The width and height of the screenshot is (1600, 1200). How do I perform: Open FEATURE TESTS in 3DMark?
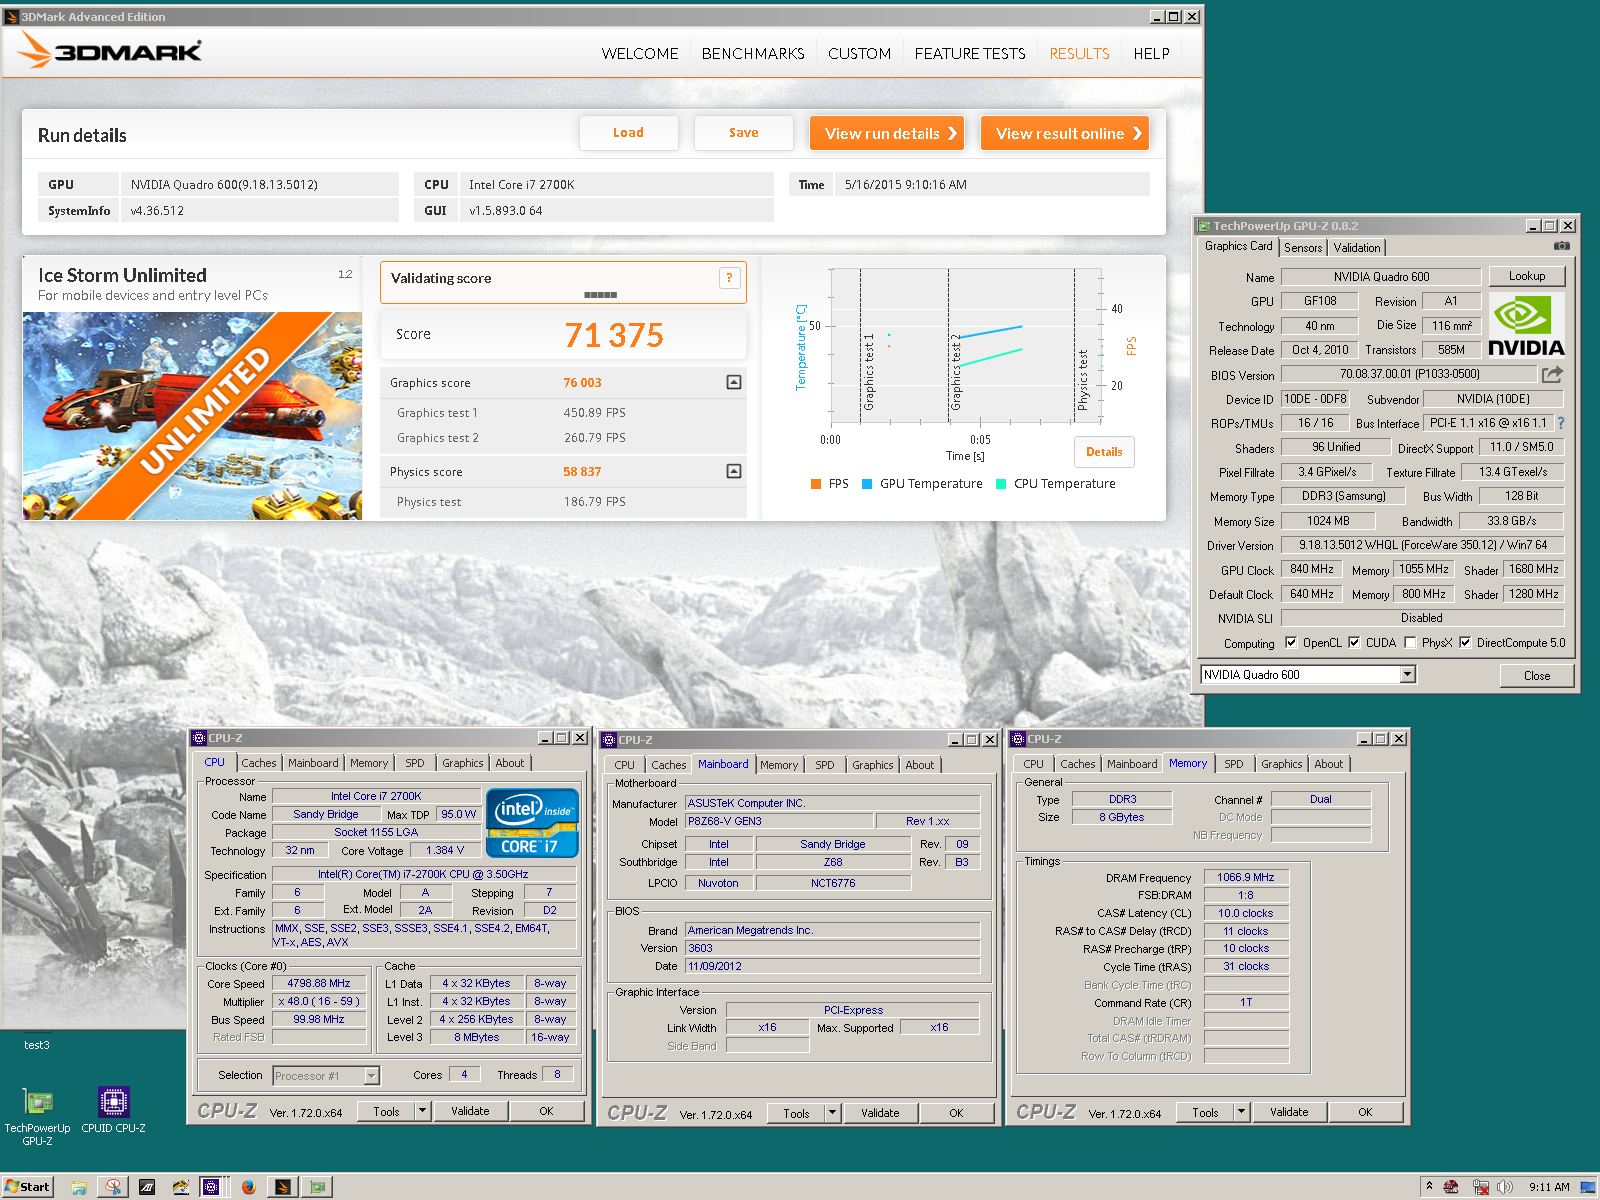tap(970, 54)
